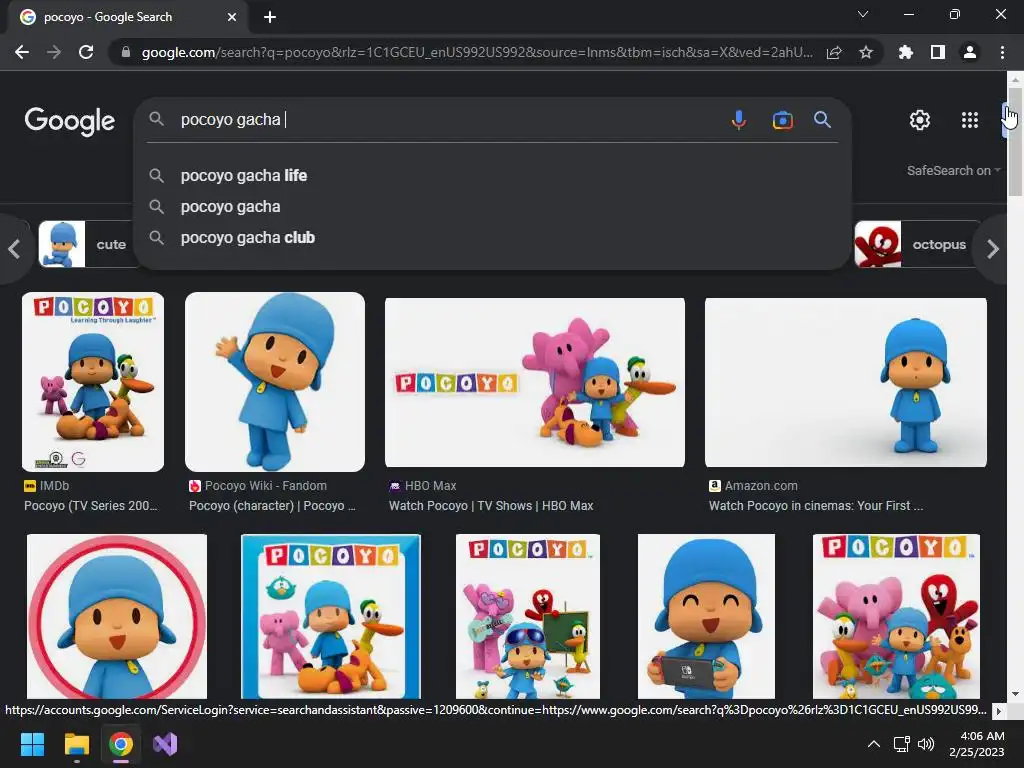The width and height of the screenshot is (1024, 768).
Task: Toggle the Chrome side panel icon
Action: (x=938, y=52)
